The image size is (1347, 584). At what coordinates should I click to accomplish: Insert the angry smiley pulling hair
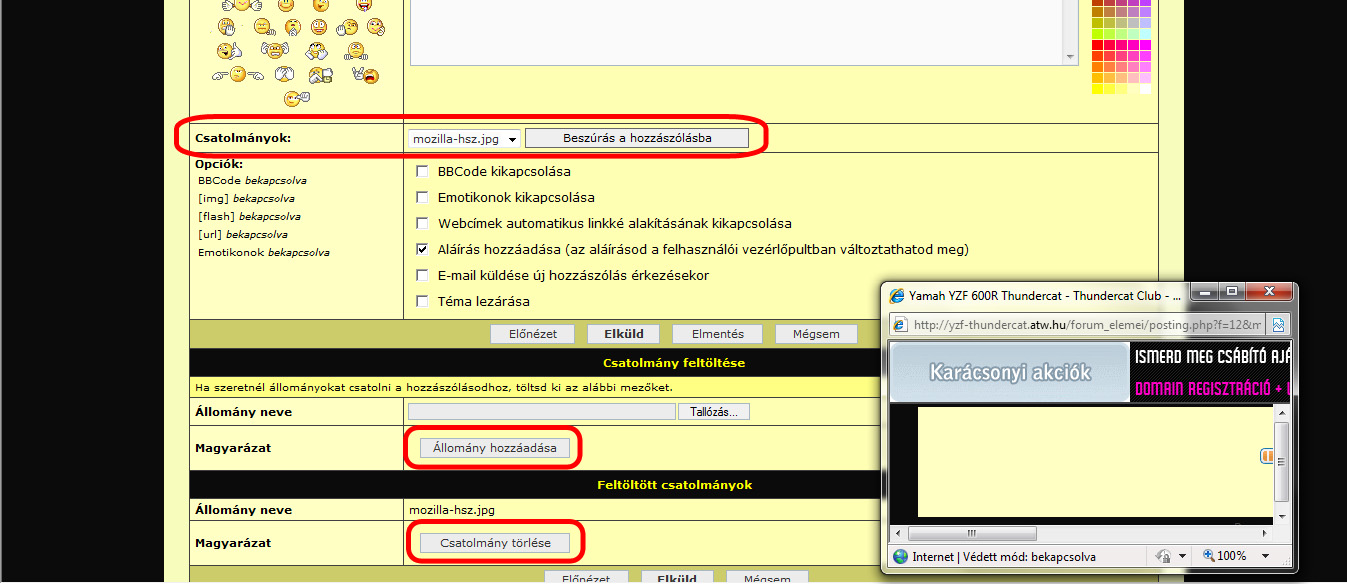click(275, 50)
